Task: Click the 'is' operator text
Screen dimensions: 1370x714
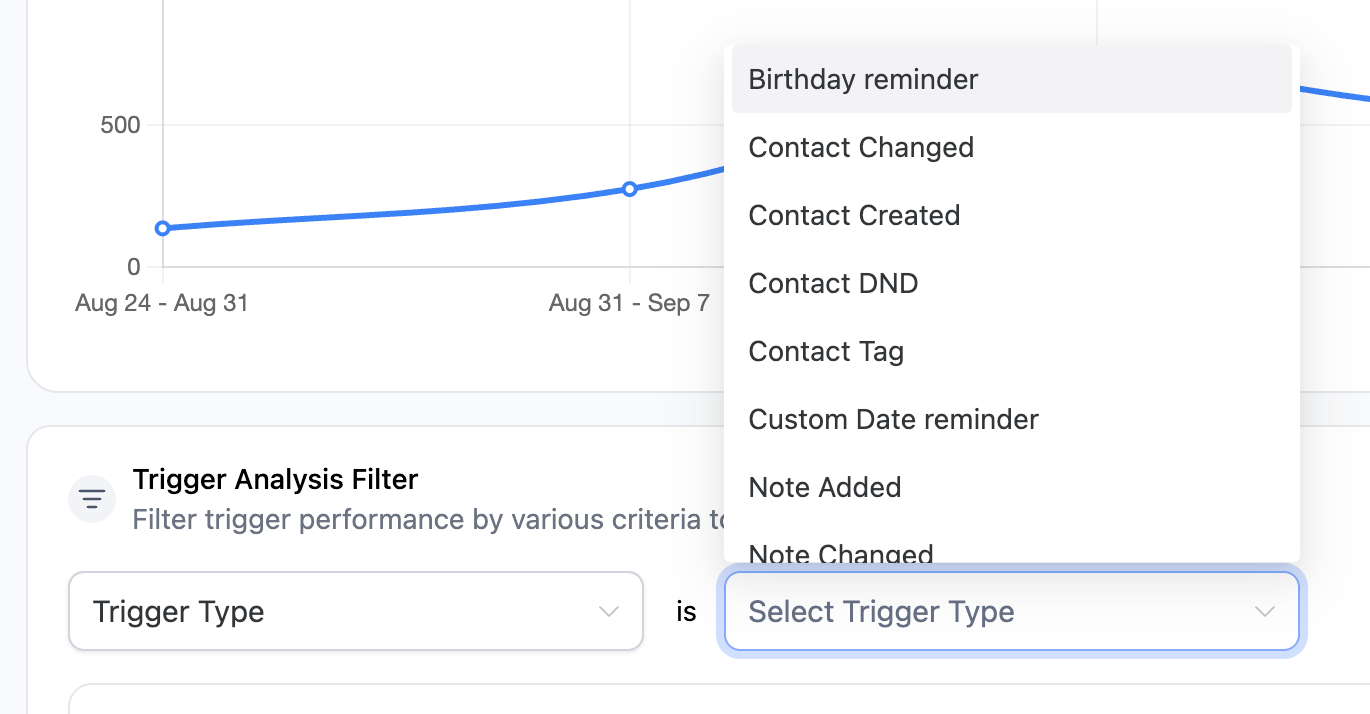Action: pos(686,612)
